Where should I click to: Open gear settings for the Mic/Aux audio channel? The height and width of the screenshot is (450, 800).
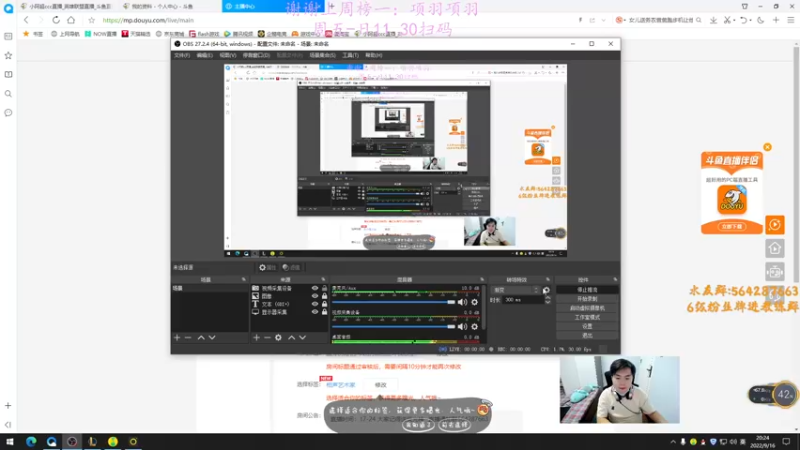coord(474,302)
